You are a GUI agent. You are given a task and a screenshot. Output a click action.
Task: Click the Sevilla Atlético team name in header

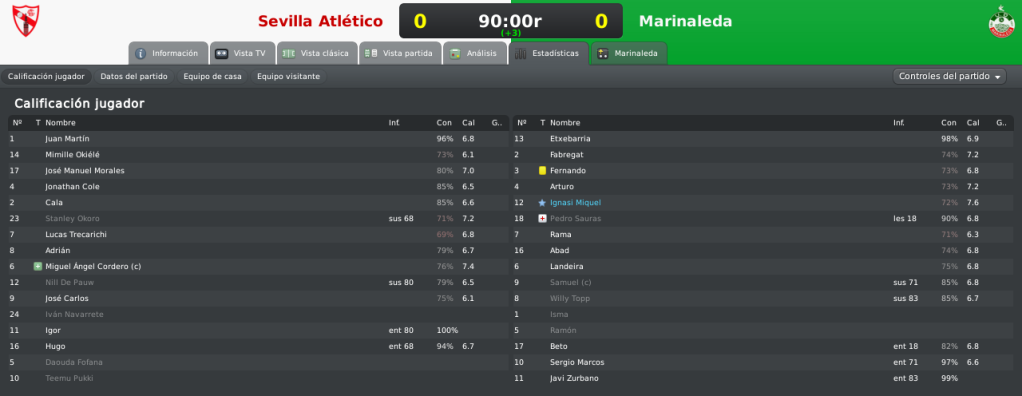click(320, 21)
